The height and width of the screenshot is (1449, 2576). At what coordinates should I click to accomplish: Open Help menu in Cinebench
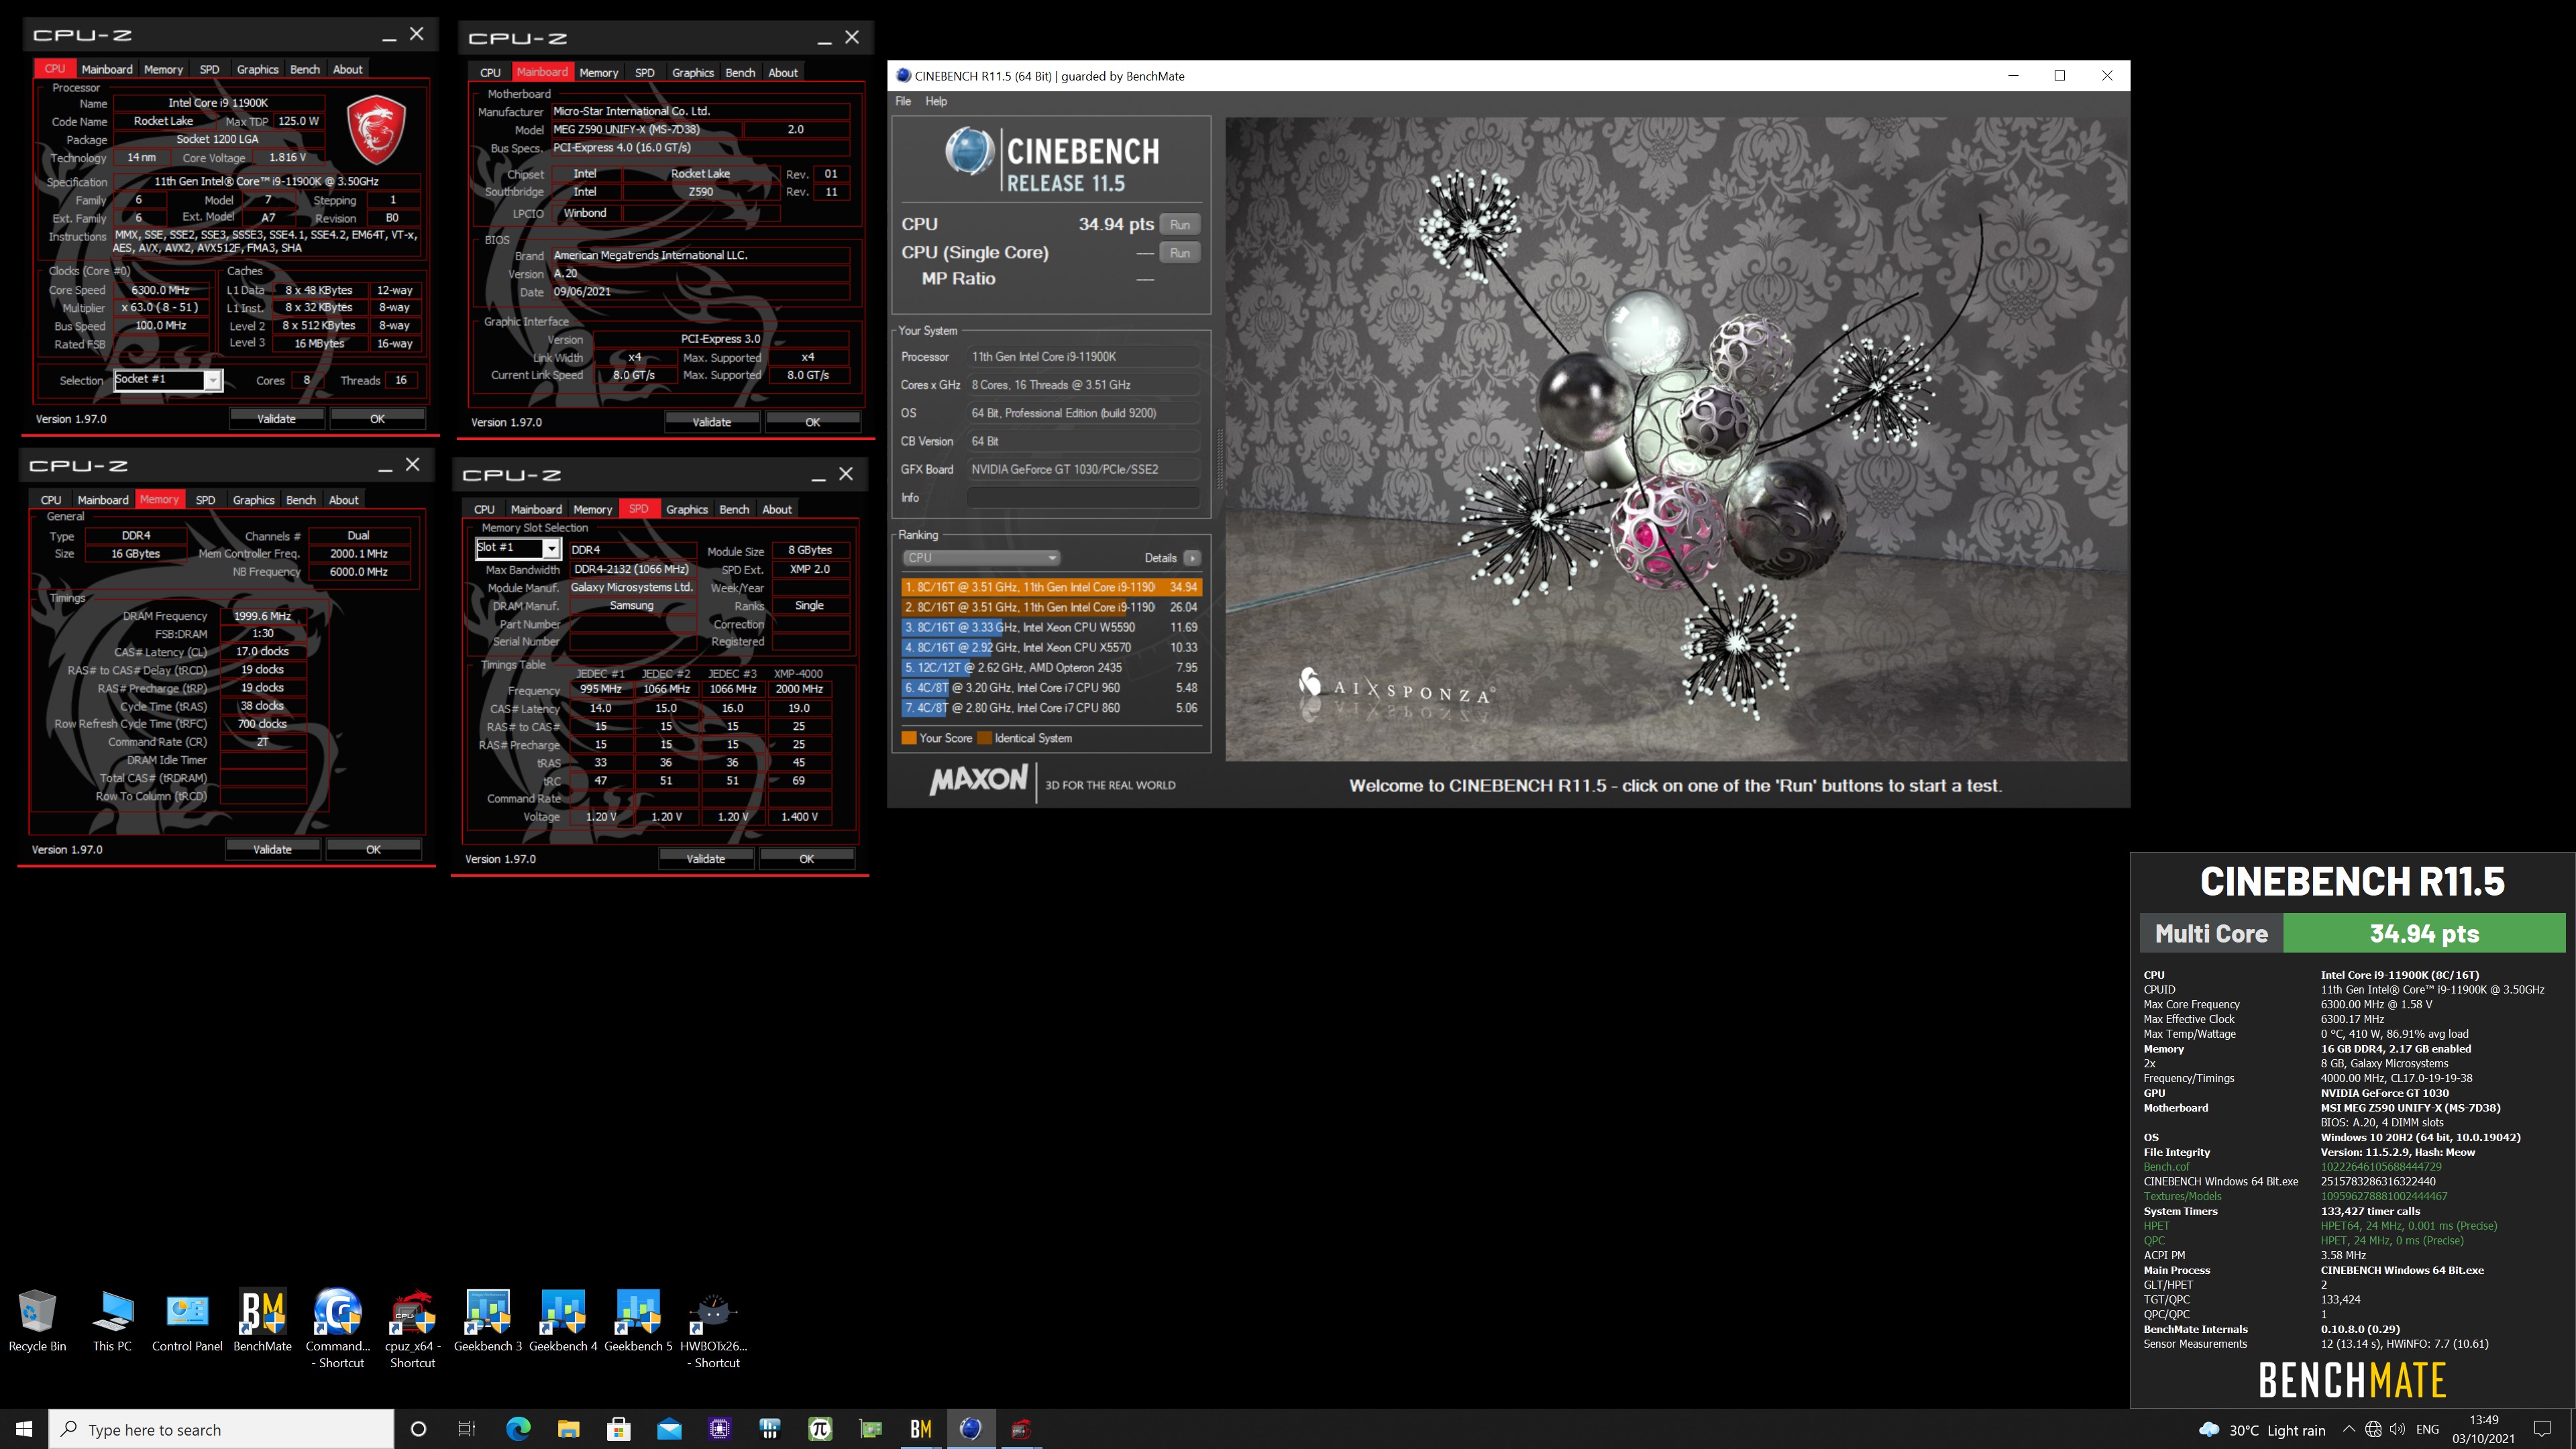936,101
